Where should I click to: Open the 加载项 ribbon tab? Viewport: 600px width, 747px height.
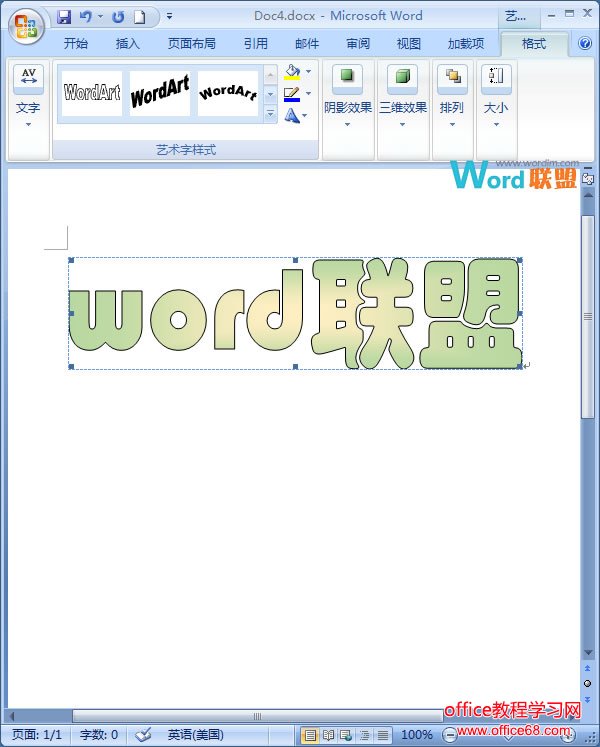coord(466,44)
